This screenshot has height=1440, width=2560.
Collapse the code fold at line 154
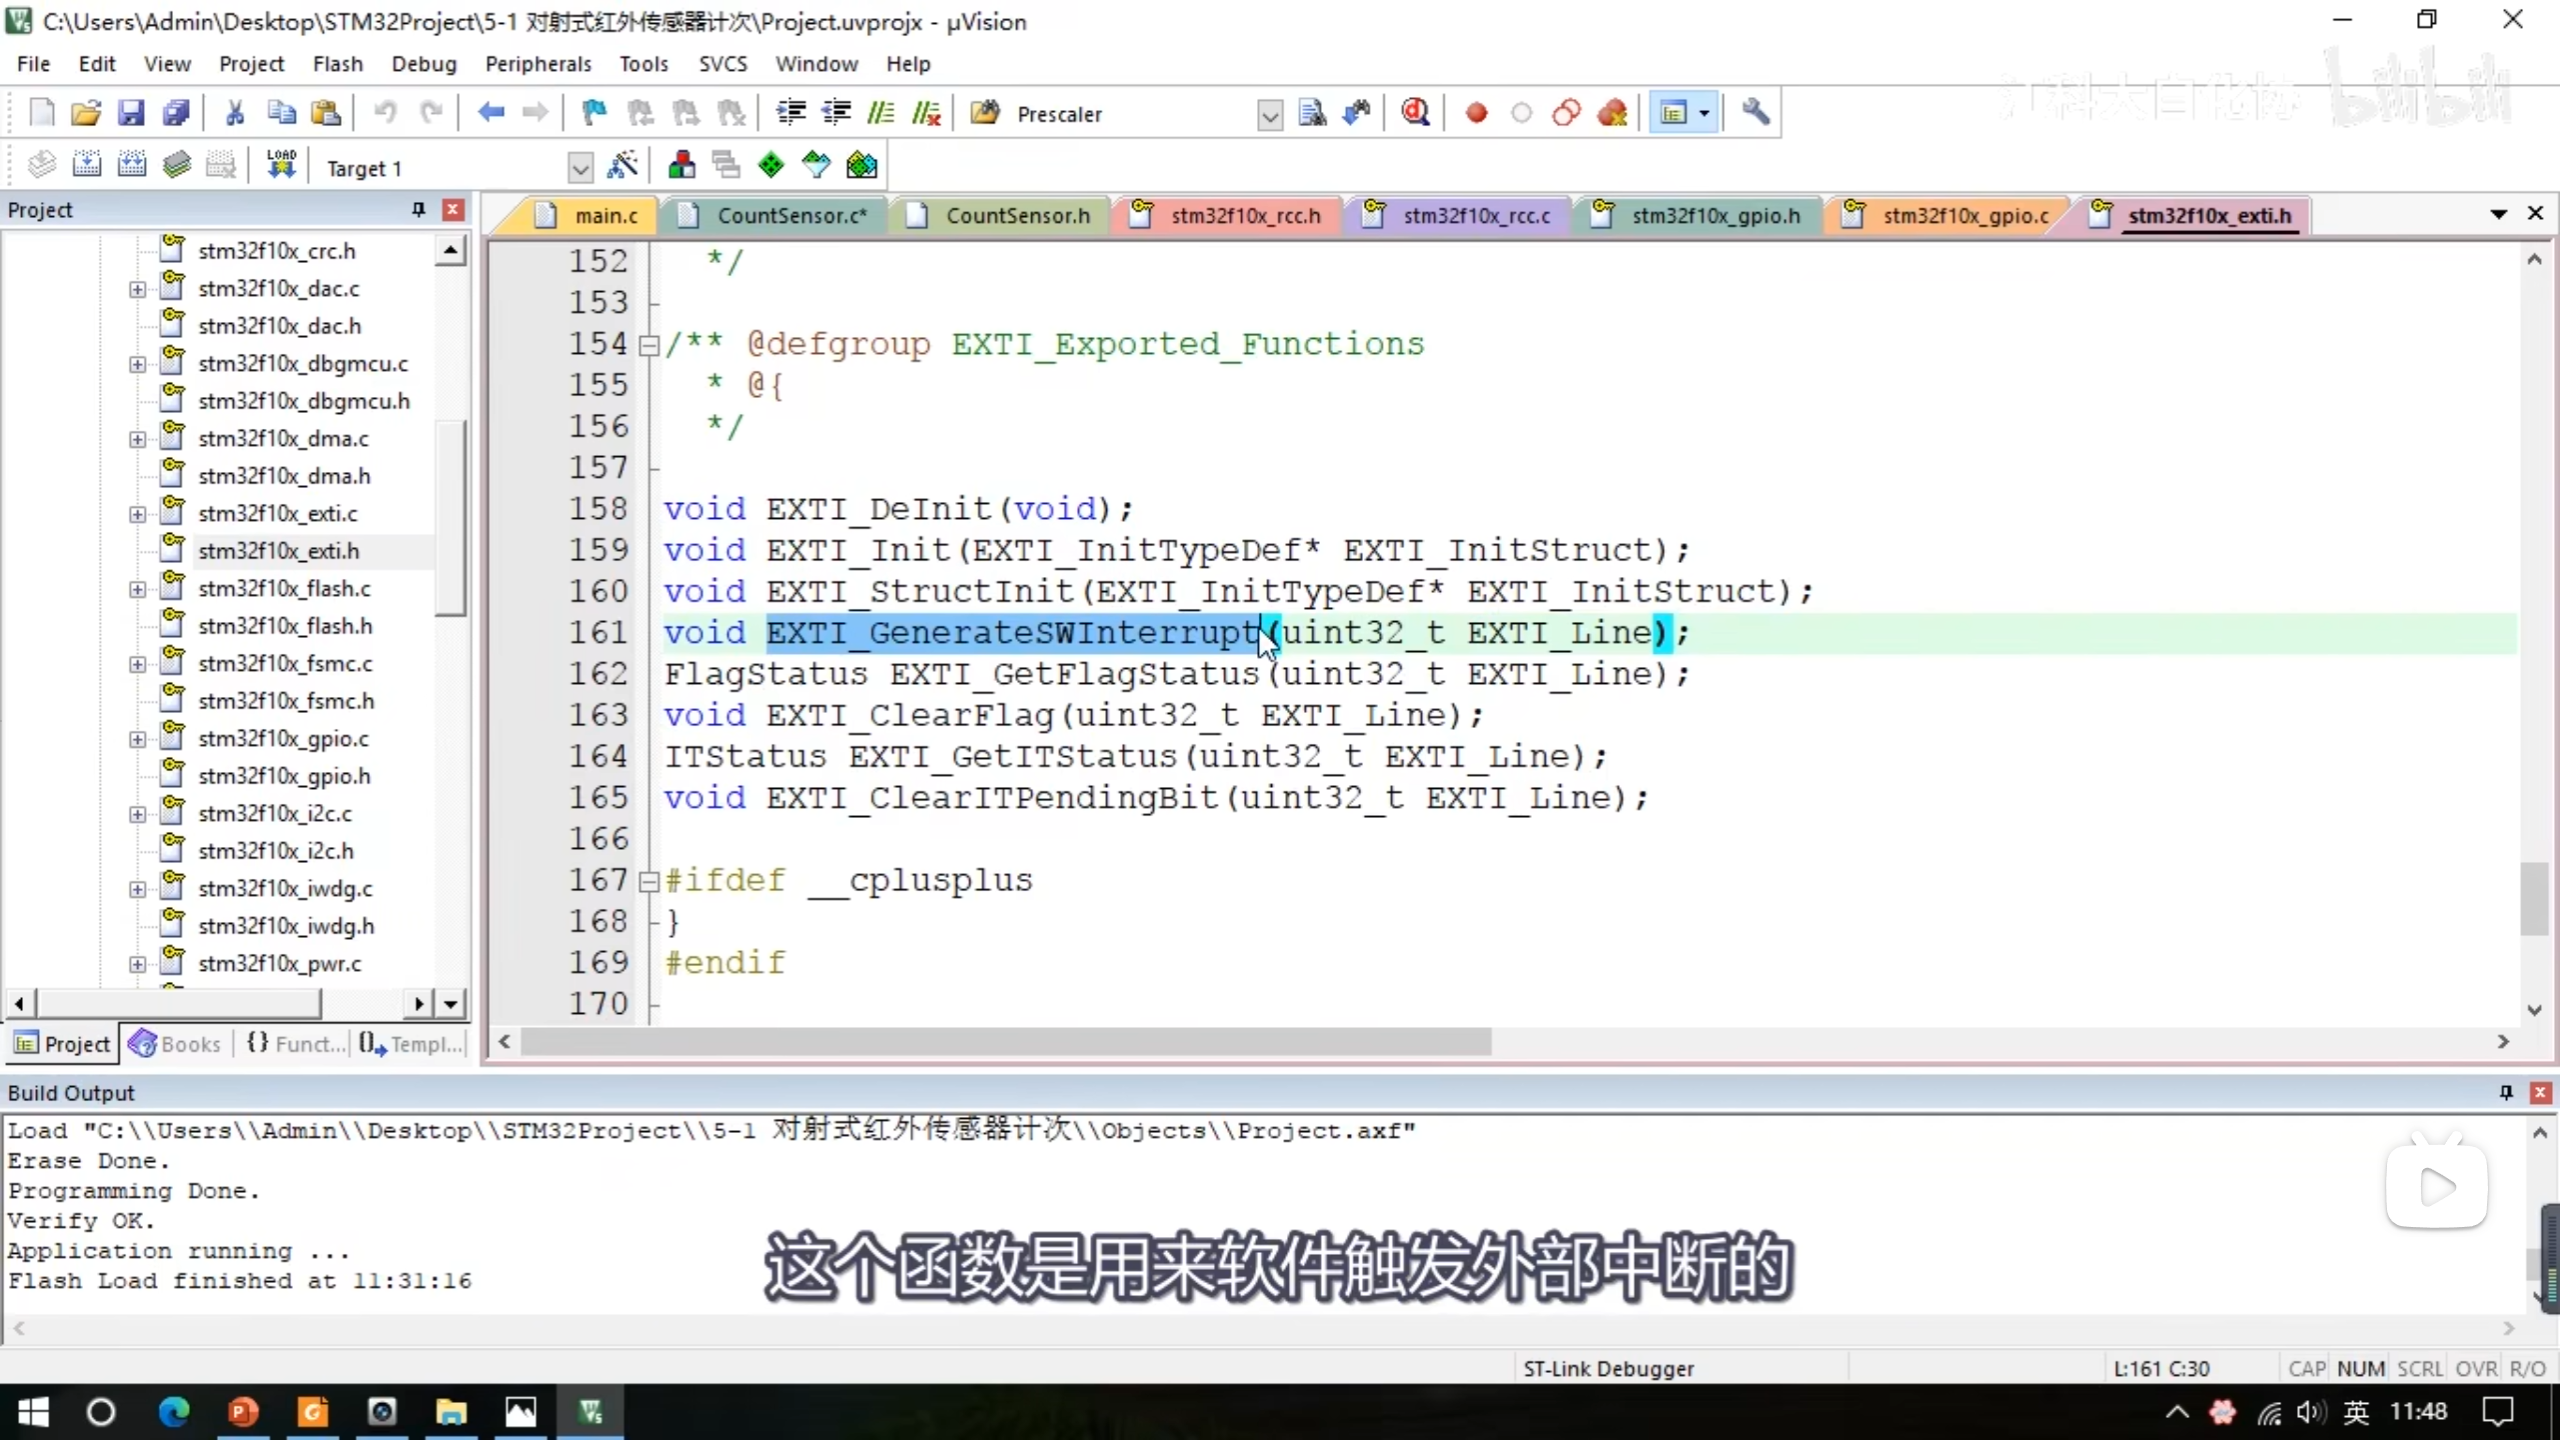tap(649, 346)
